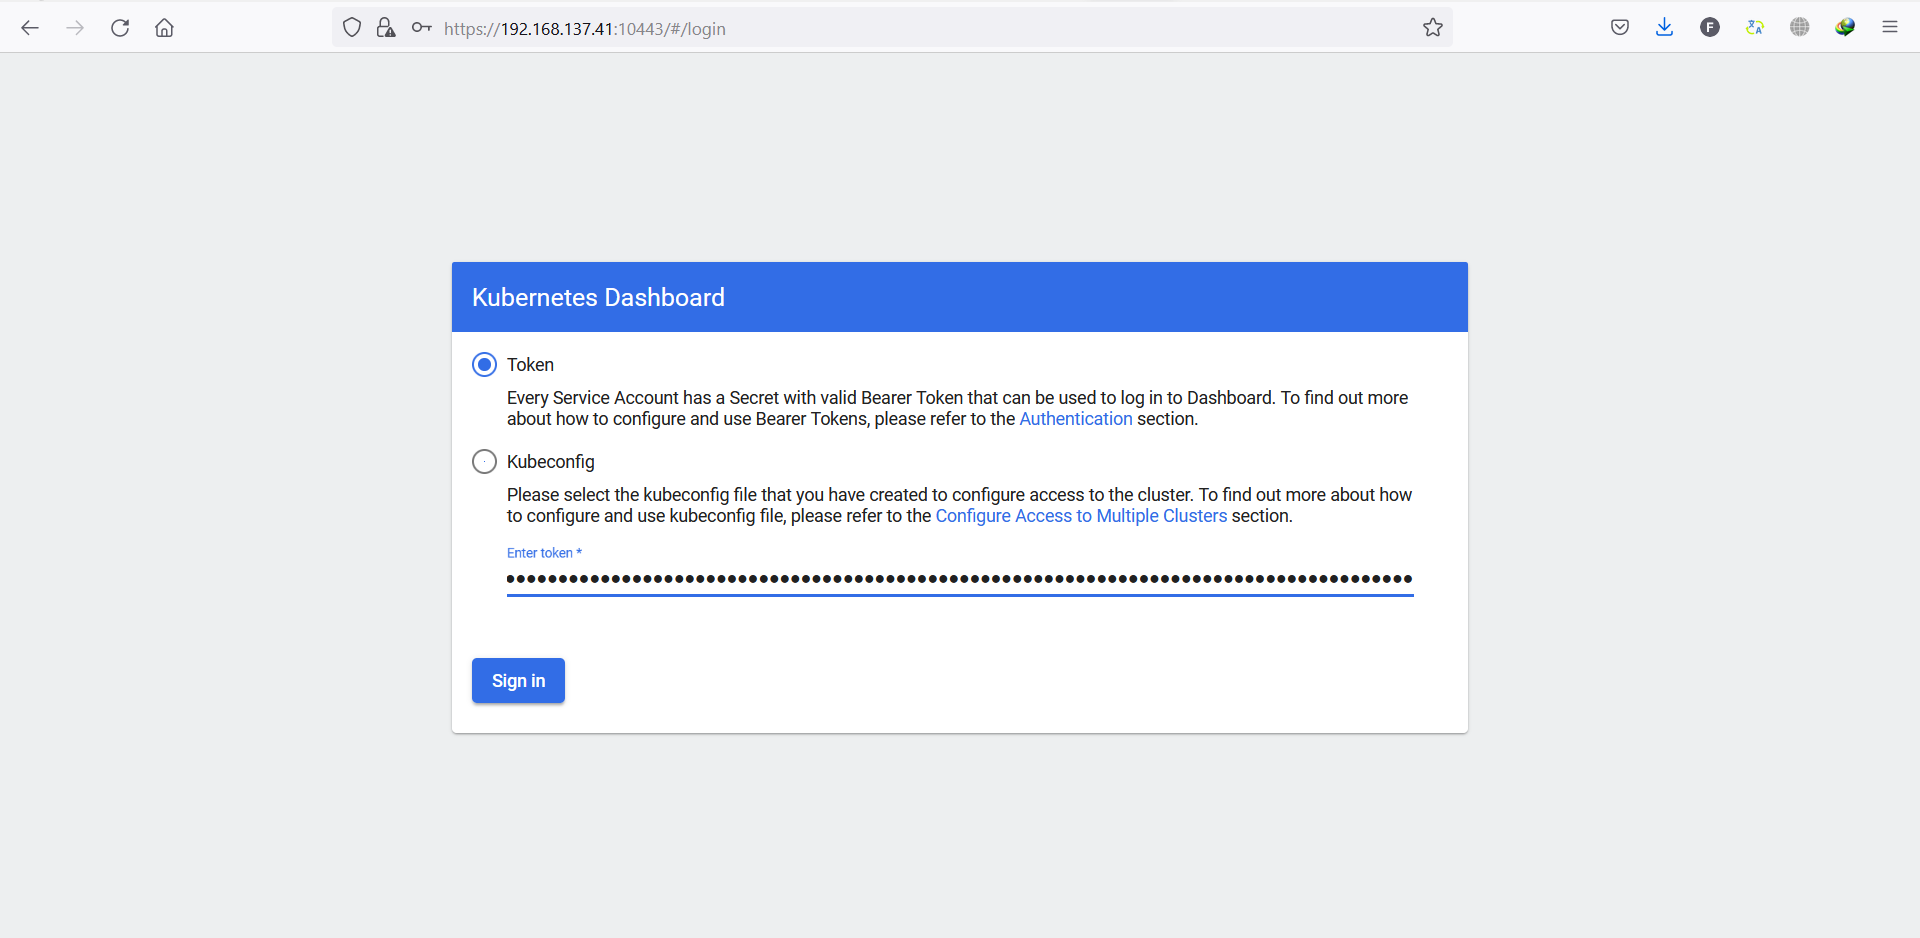Show downloads with the download arrow icon
Viewport: 1920px width, 938px height.
tap(1665, 28)
